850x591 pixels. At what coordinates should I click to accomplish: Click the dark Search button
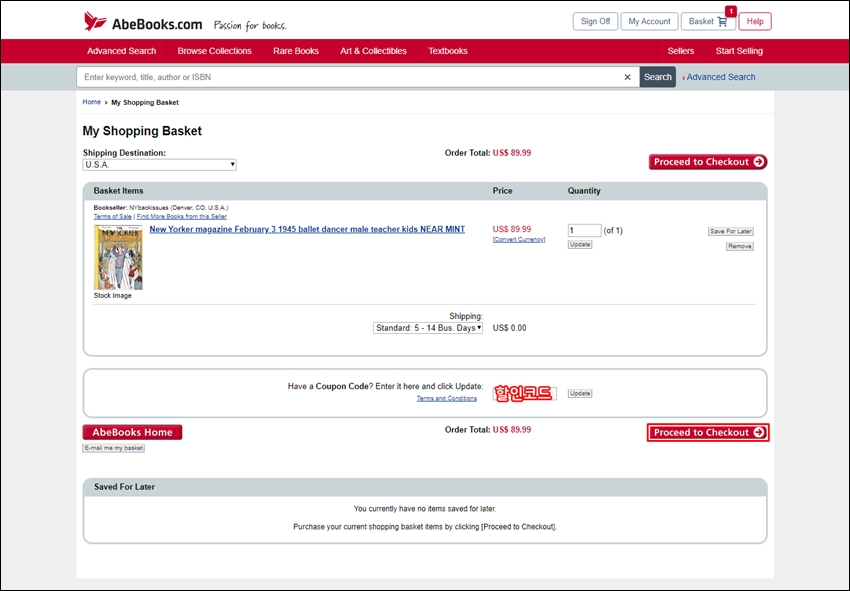tap(658, 77)
